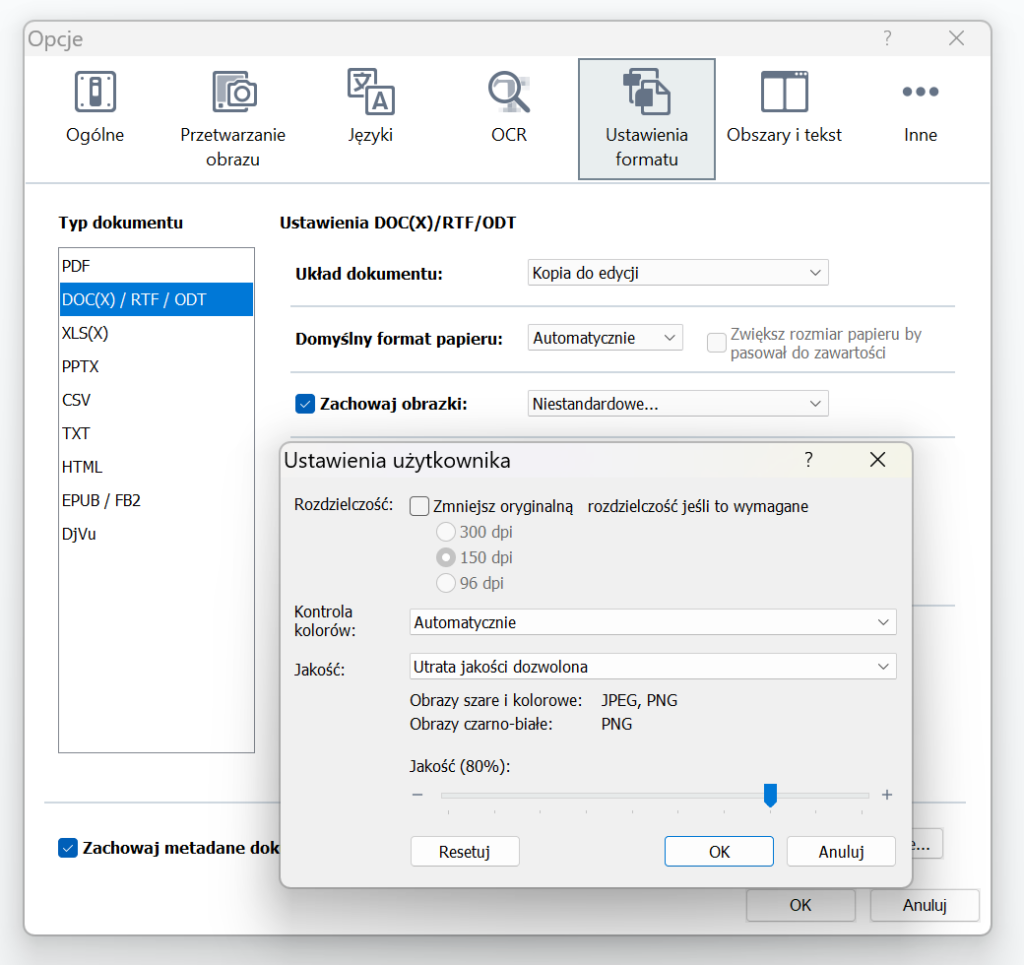Enable Zmniejsz oryginalną rozdzielczość checkbox
Screen dimensions: 1024x965
pos(420,507)
